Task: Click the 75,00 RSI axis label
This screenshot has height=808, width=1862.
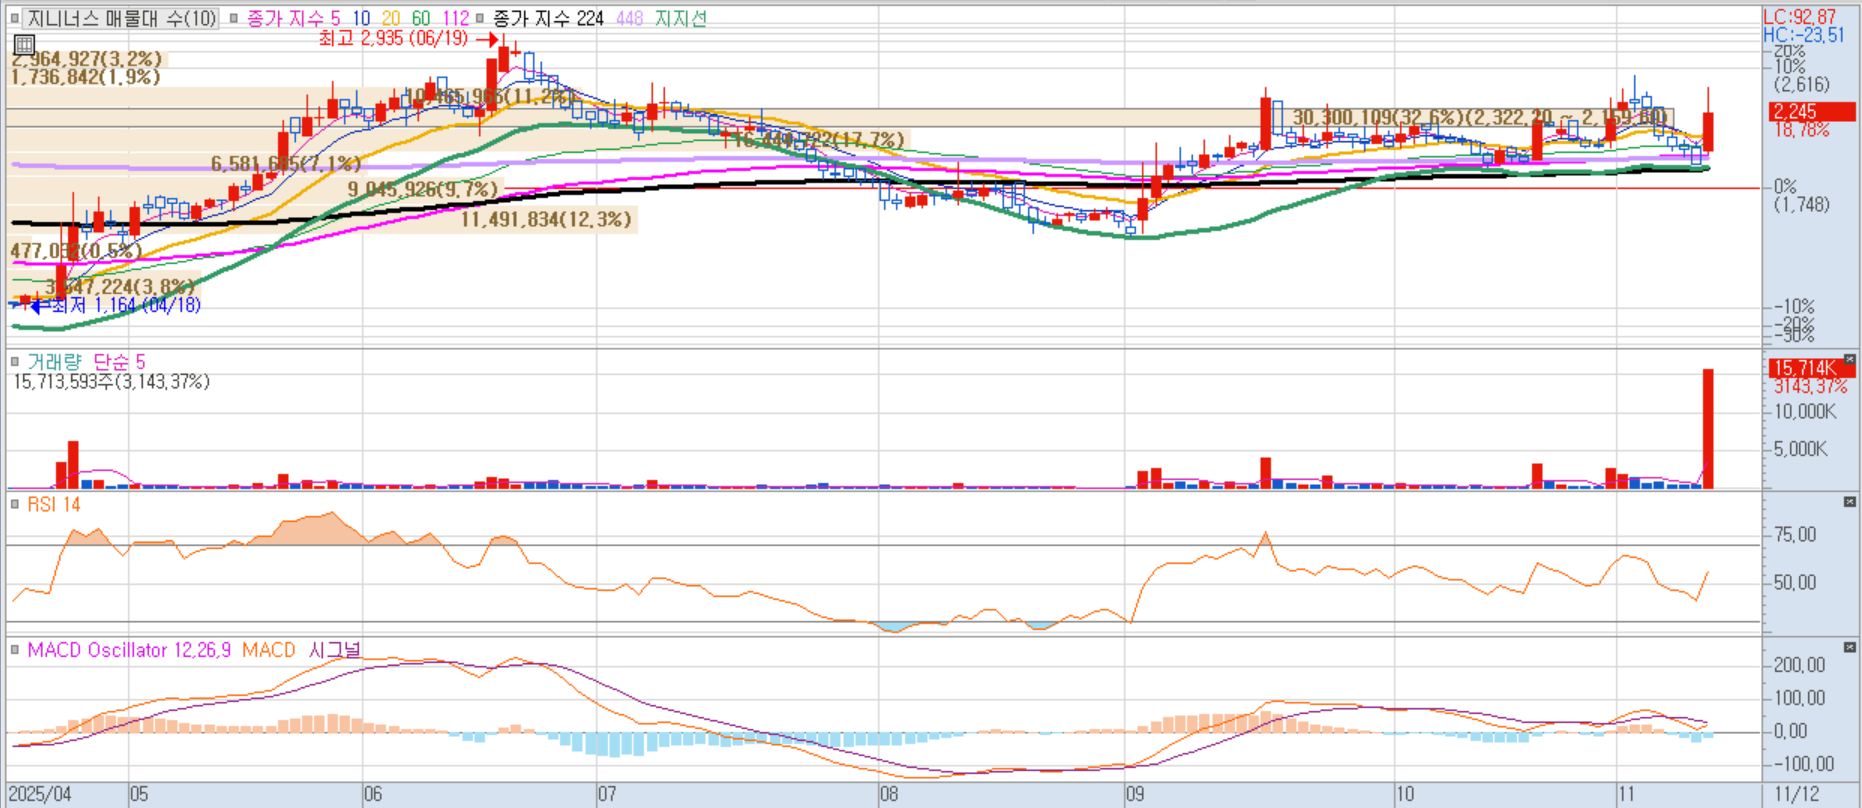Action: pos(1795,535)
